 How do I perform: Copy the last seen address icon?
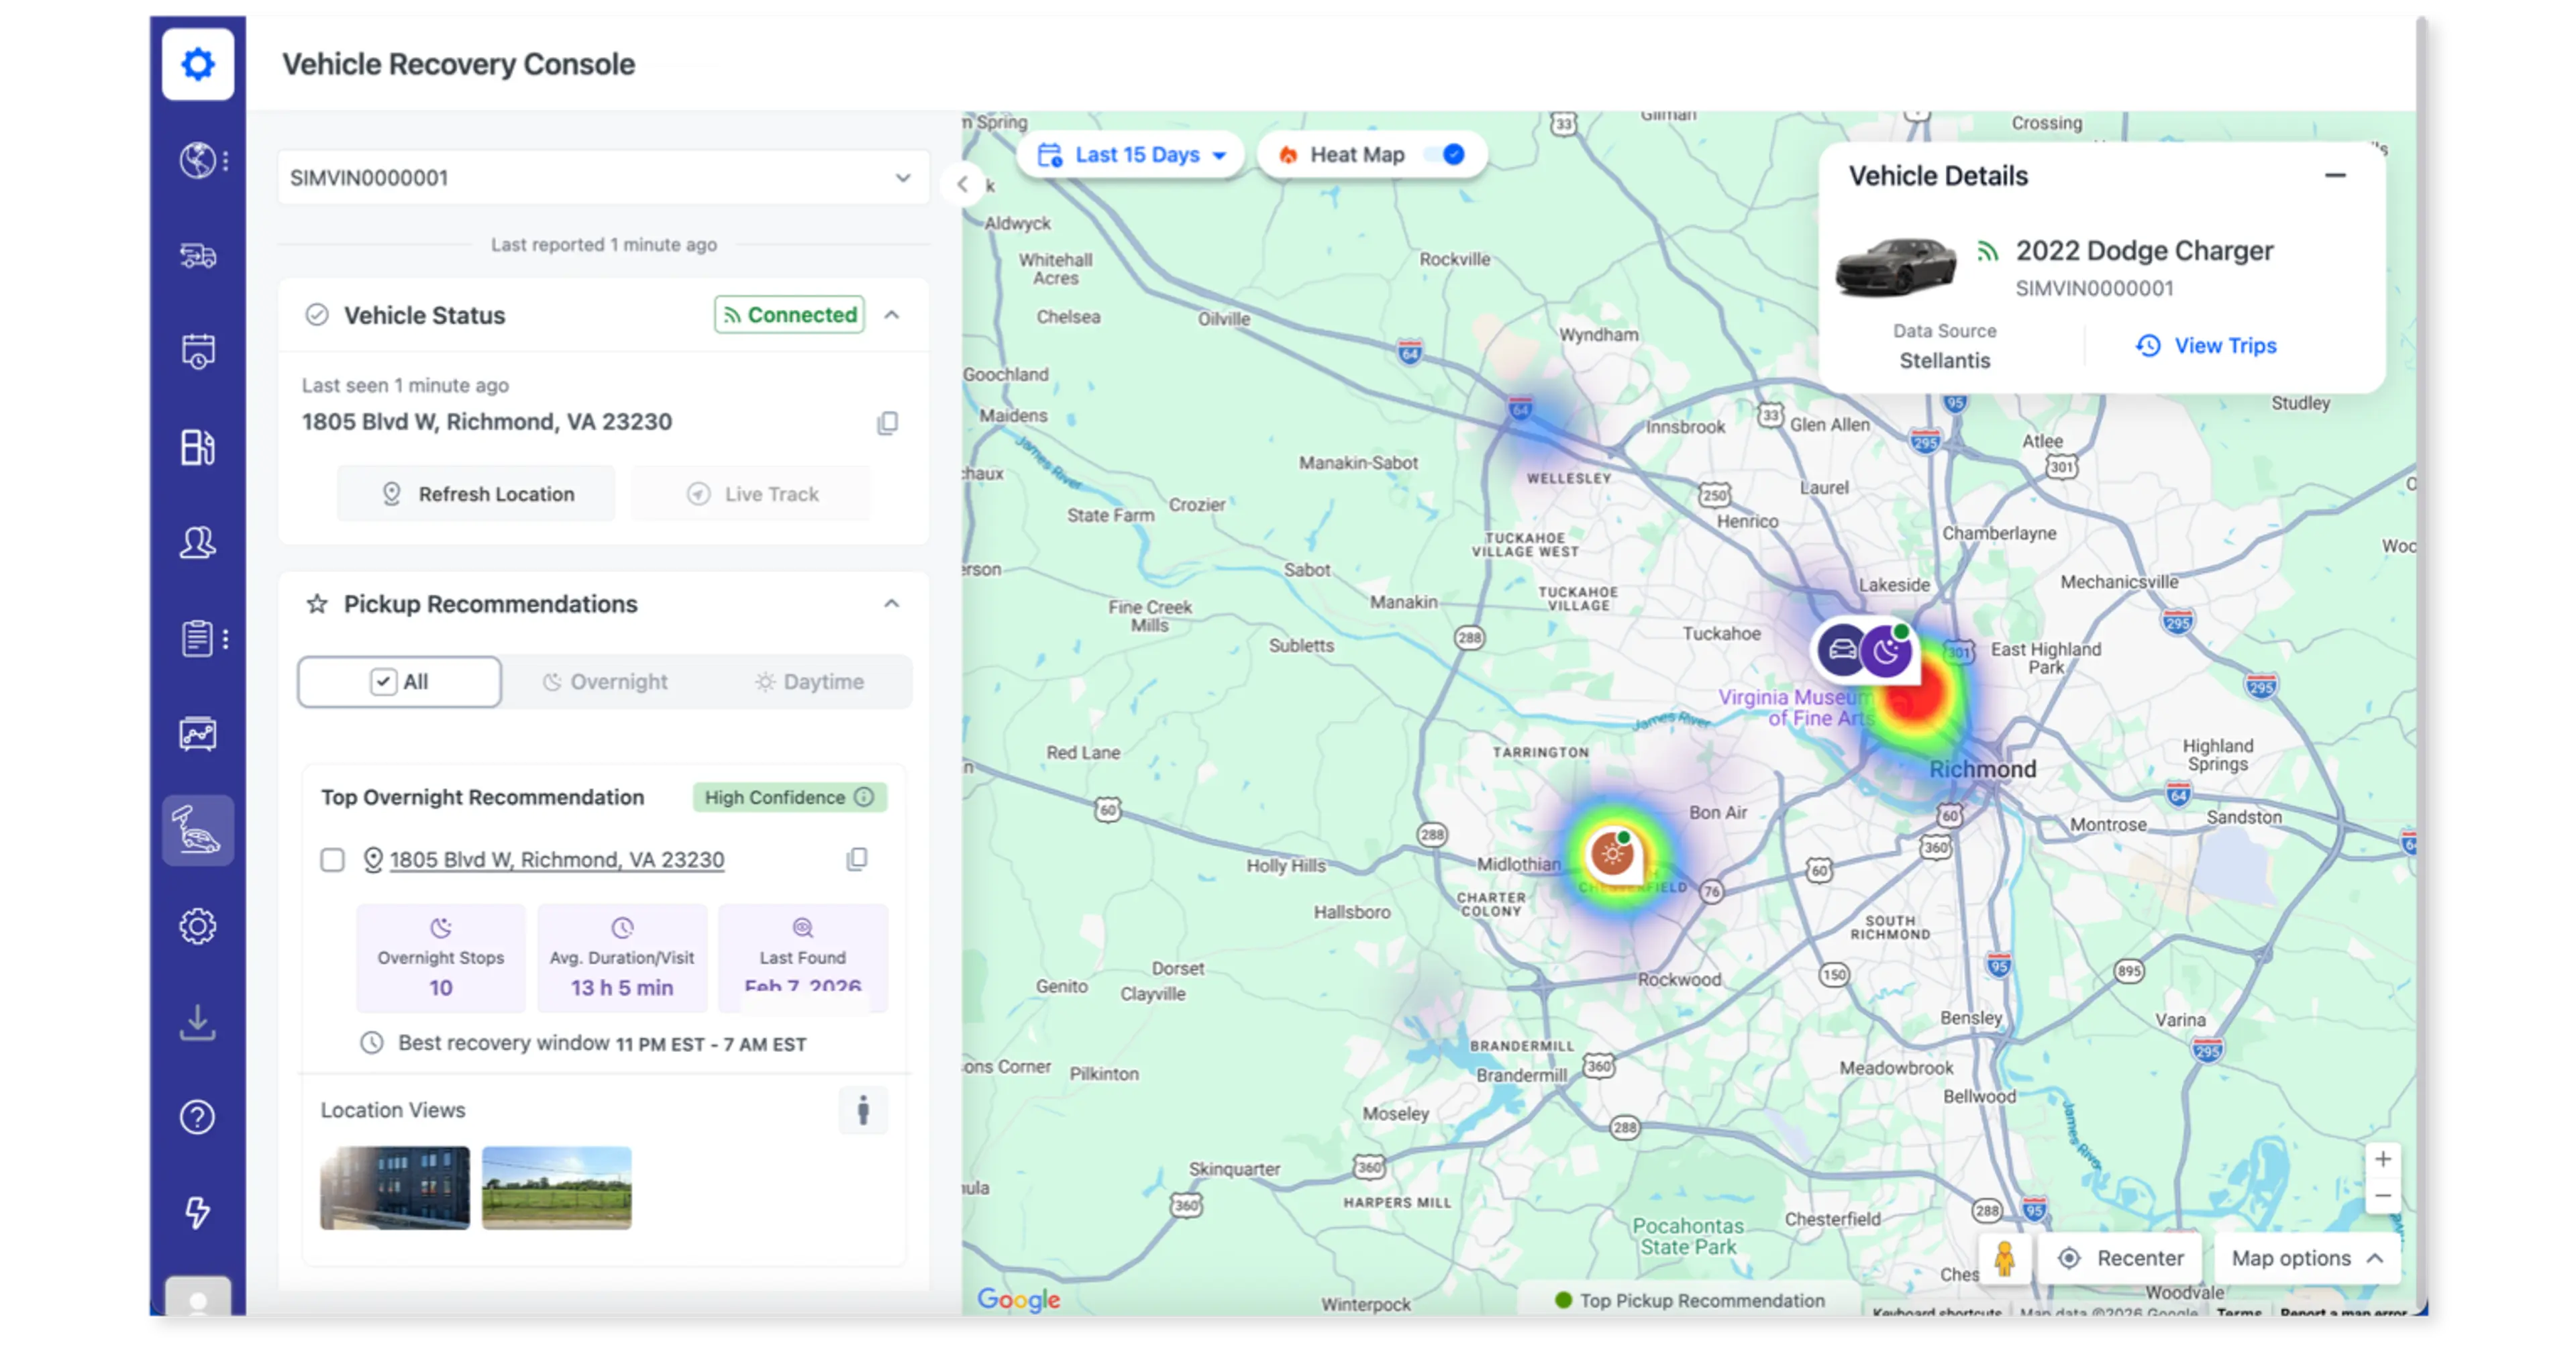(887, 423)
